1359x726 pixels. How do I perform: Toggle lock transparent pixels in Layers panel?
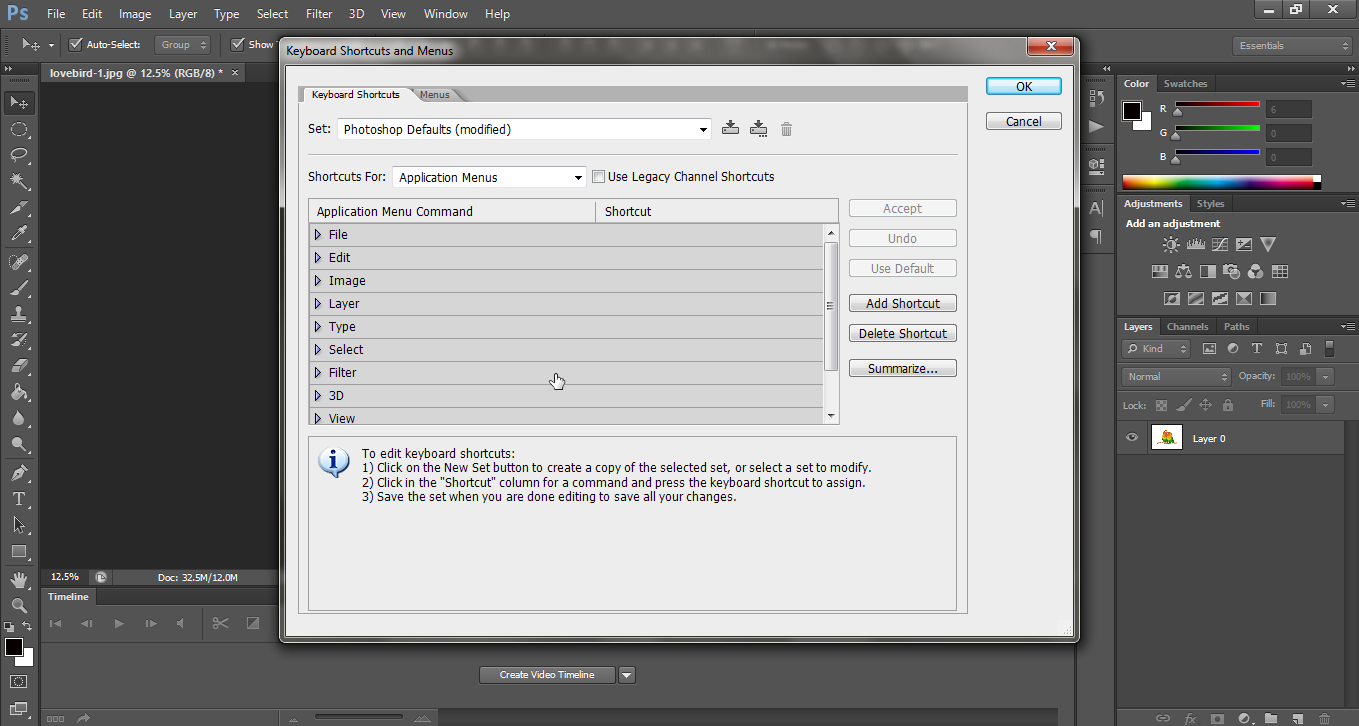click(1161, 405)
